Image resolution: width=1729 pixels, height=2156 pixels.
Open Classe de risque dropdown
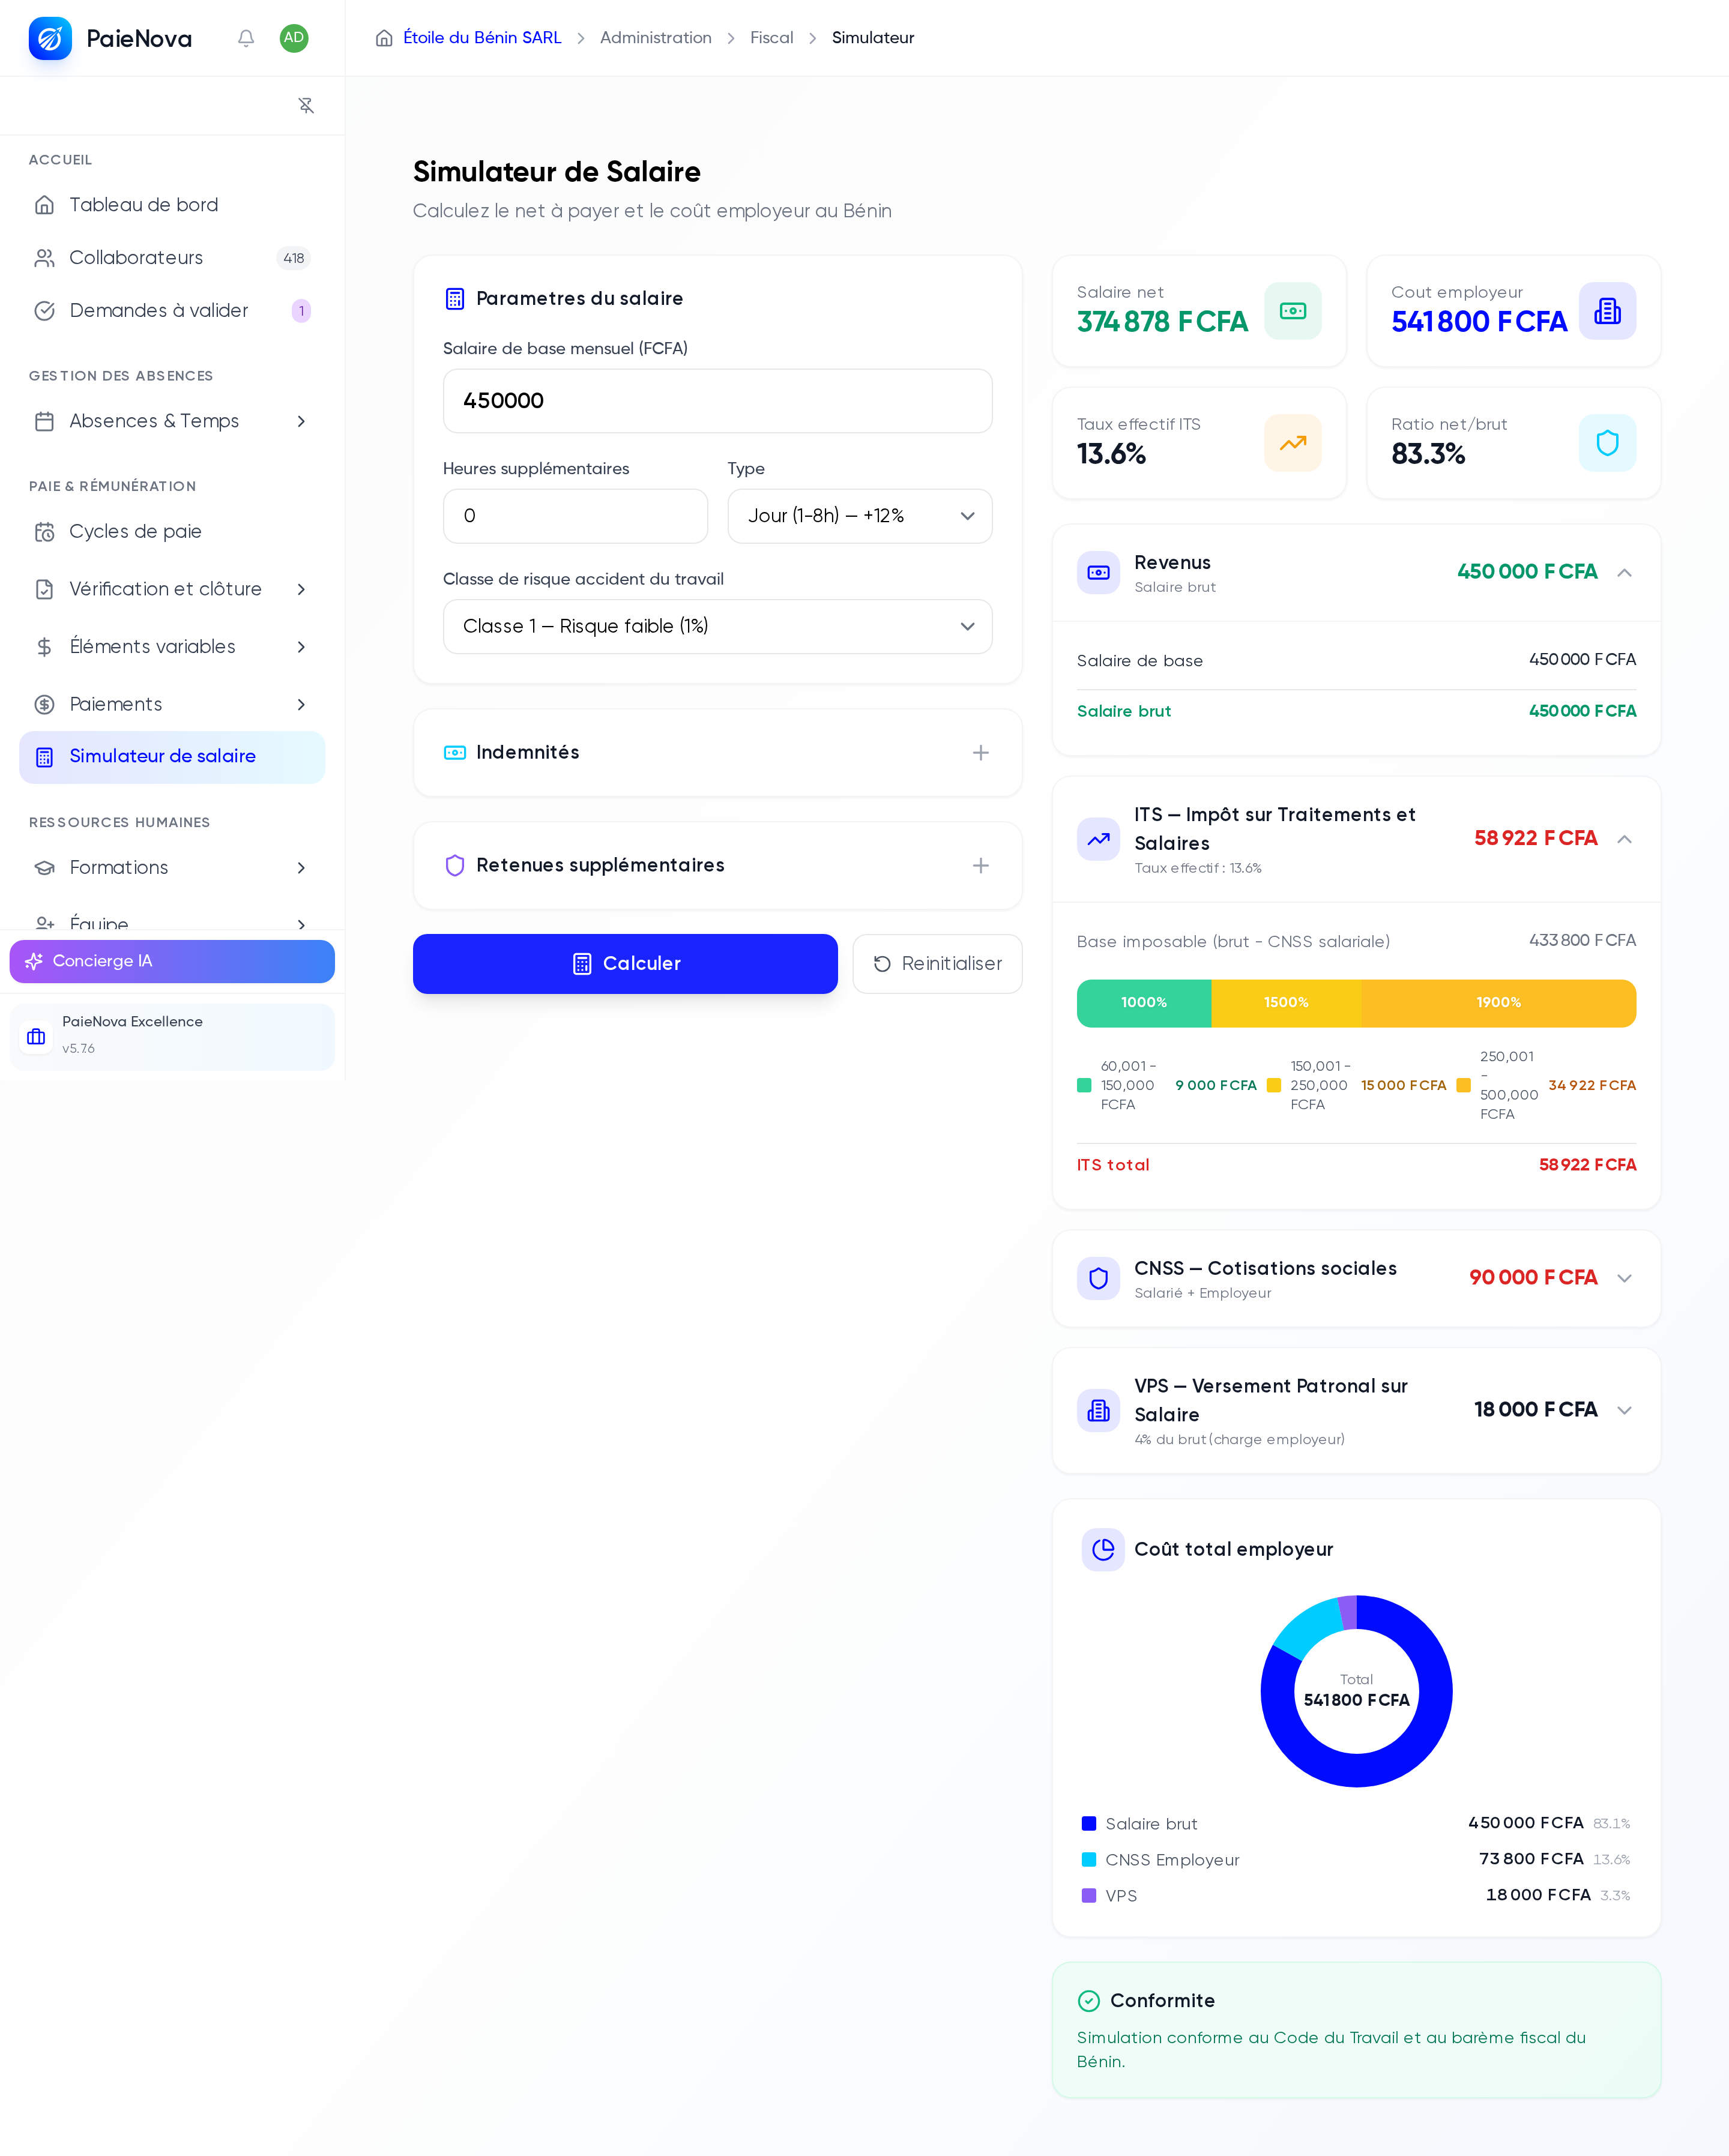[x=718, y=626]
